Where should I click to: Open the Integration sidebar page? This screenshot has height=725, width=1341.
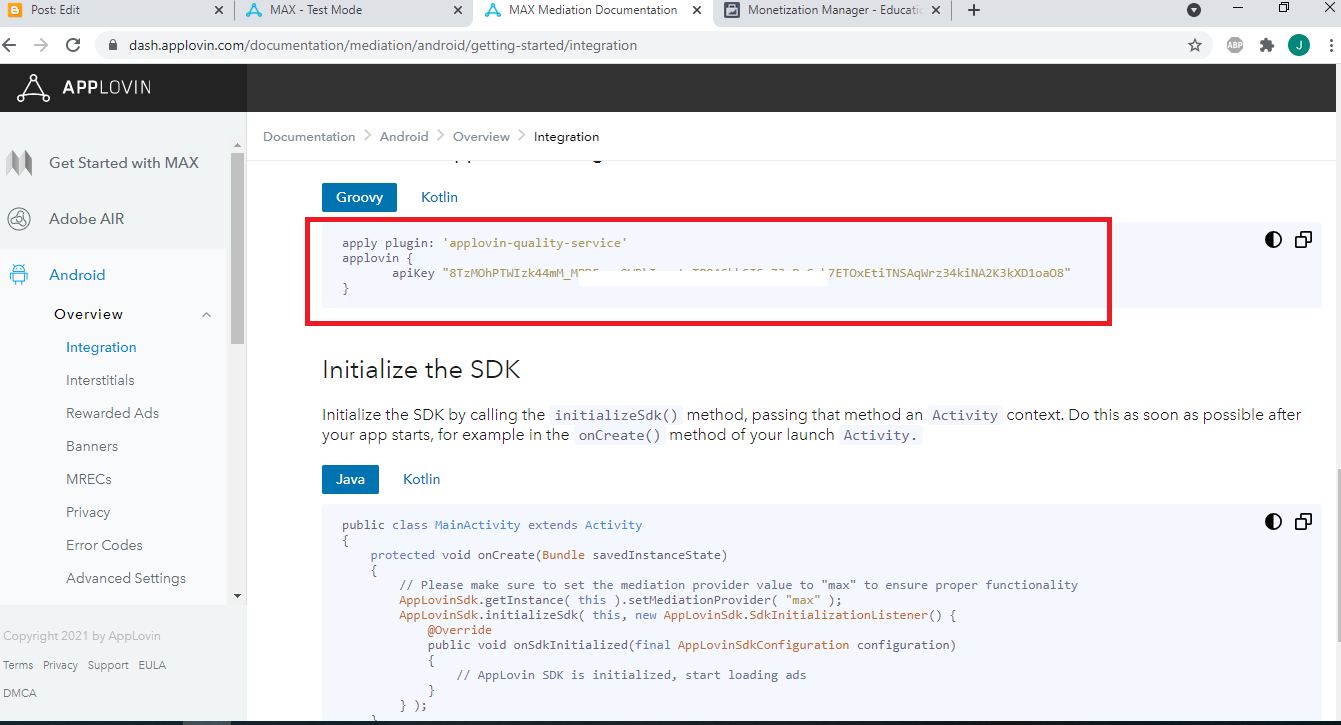tap(101, 347)
